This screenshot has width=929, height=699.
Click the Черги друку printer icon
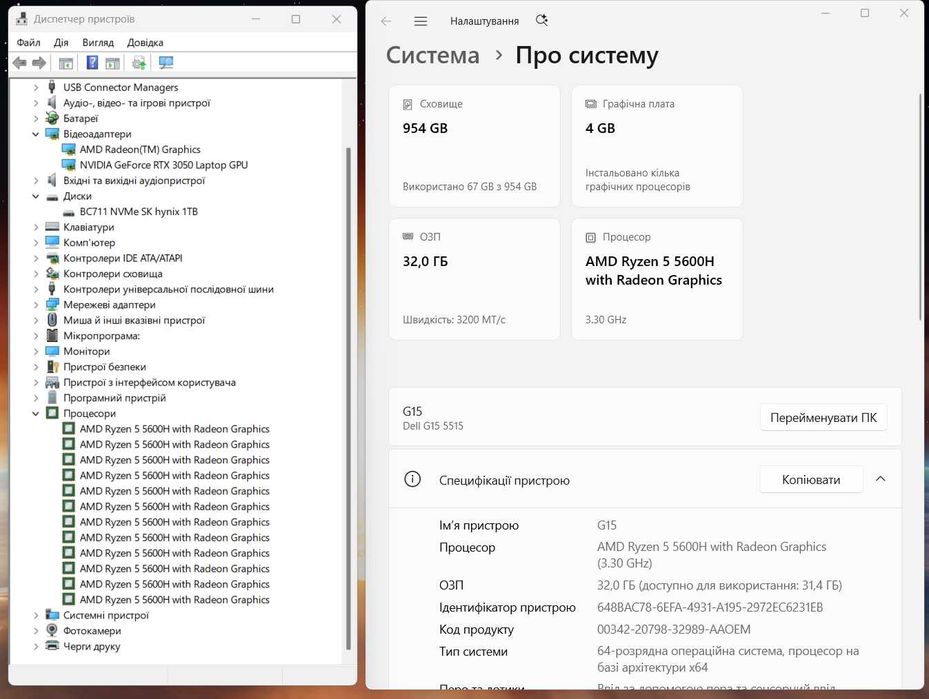click(52, 646)
